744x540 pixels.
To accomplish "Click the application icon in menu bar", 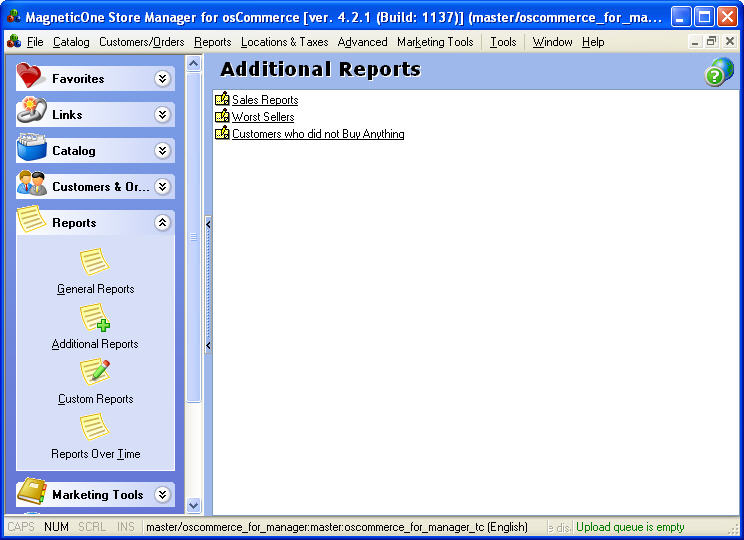I will pyautogui.click(x=14, y=41).
